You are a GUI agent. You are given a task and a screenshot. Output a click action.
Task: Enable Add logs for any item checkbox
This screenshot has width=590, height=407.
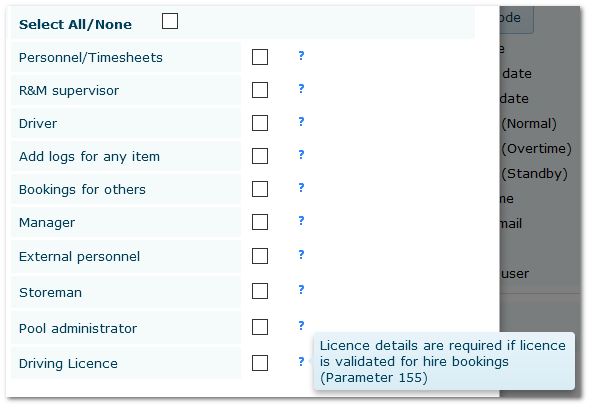pos(260,156)
